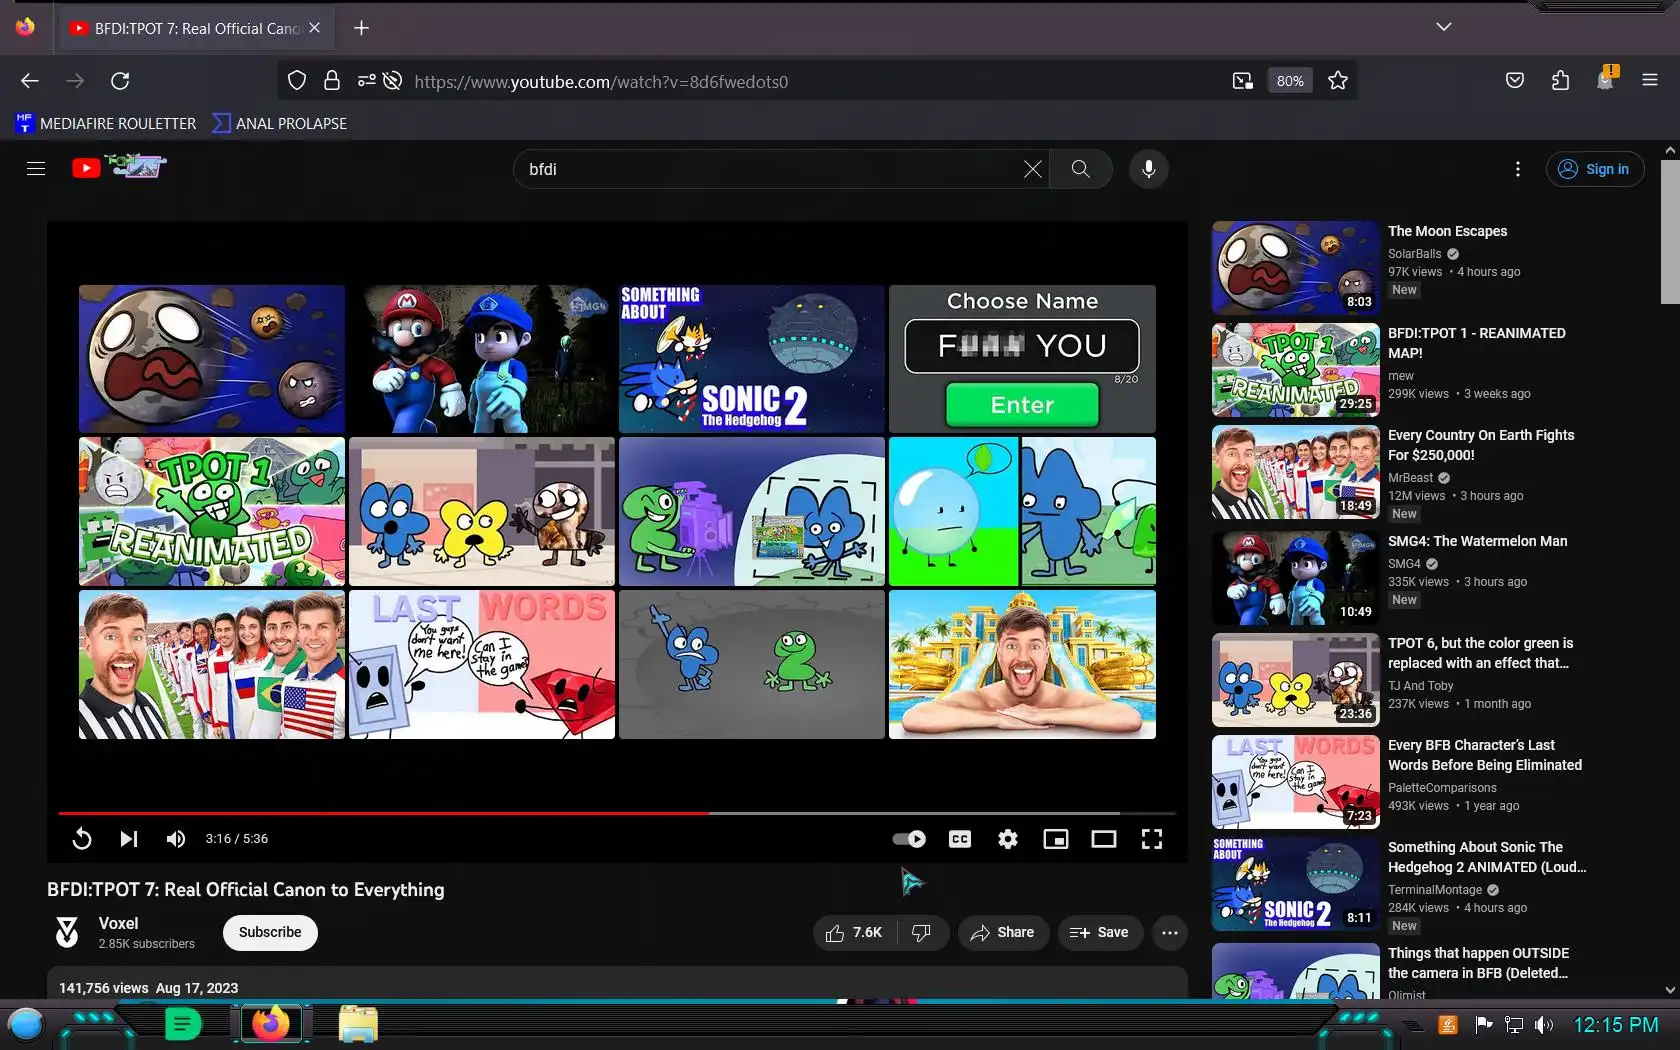Reset the 80% zoom level
Viewport: 1680px width, 1050px height.
[x=1290, y=81]
